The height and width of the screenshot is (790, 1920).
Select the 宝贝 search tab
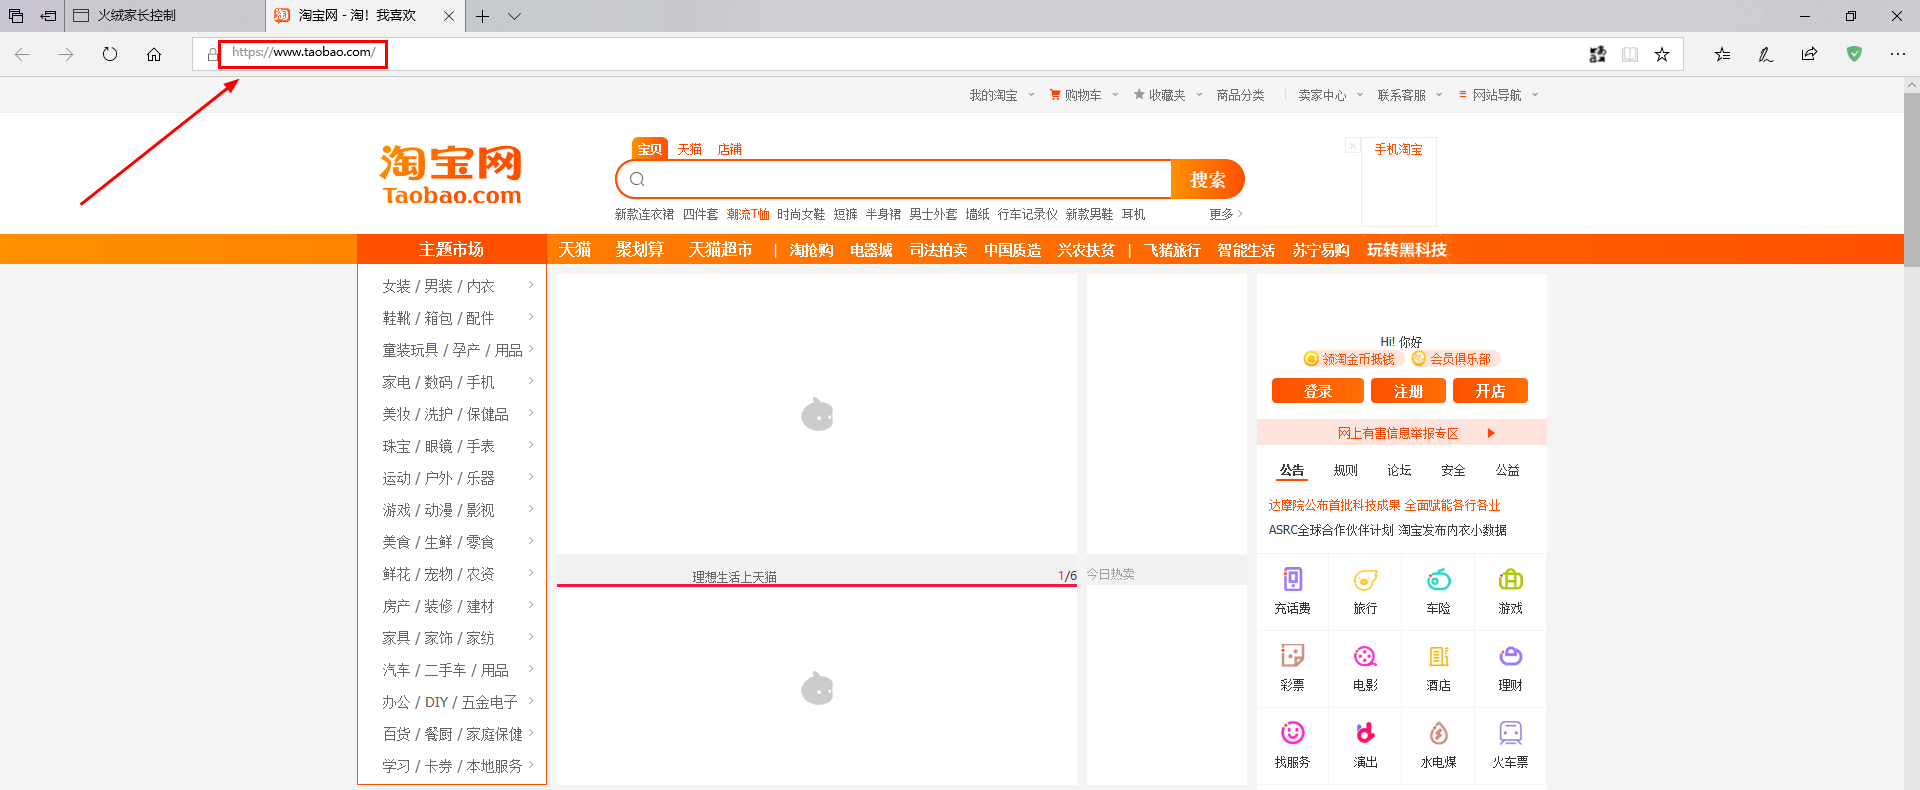coord(650,149)
